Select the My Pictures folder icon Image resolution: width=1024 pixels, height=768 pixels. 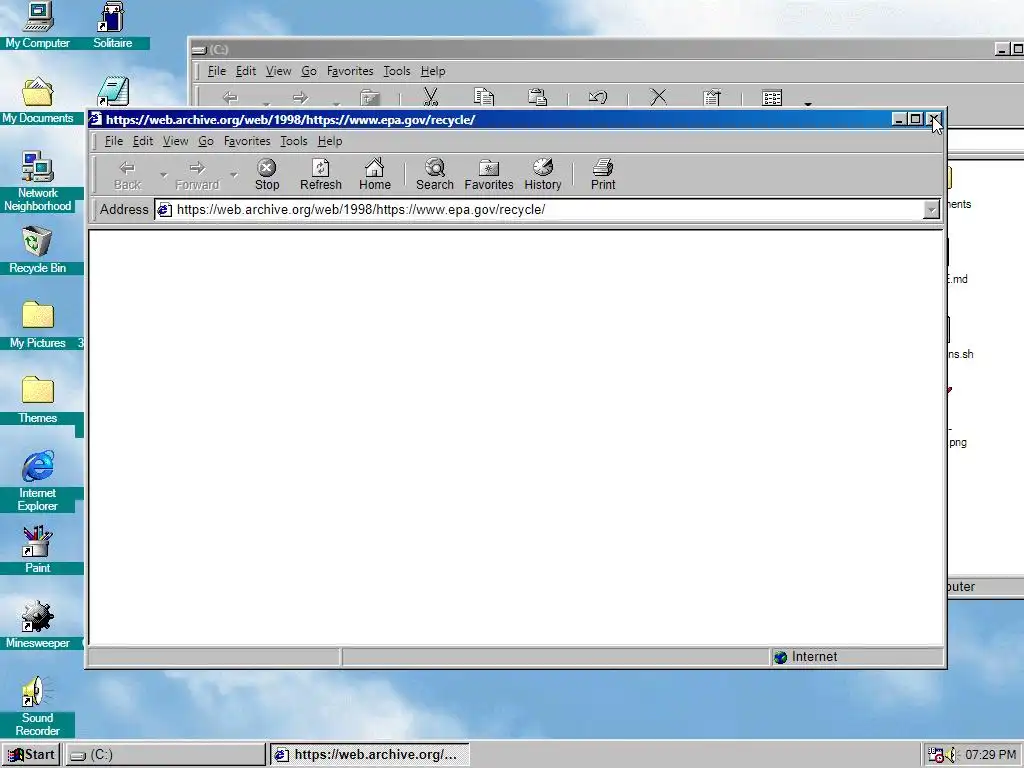click(x=37, y=325)
